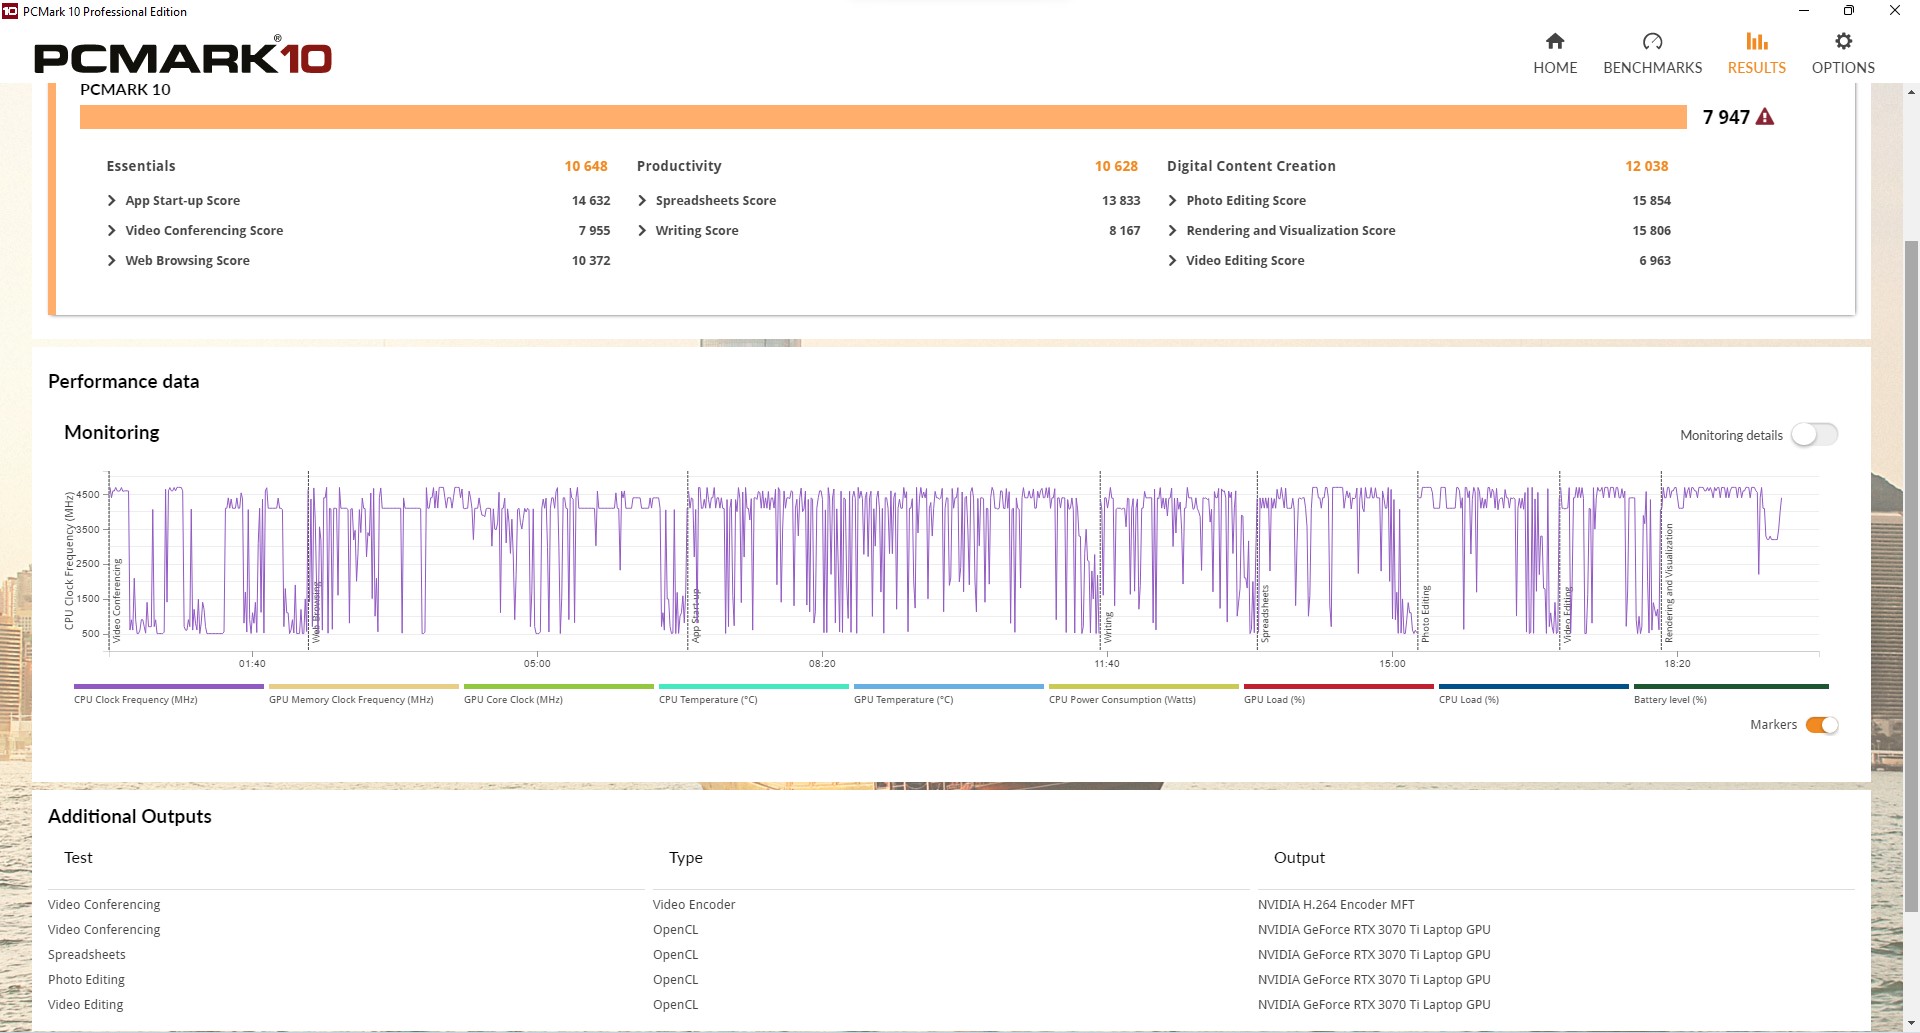Click the PCMark 10 logo

(x=183, y=58)
